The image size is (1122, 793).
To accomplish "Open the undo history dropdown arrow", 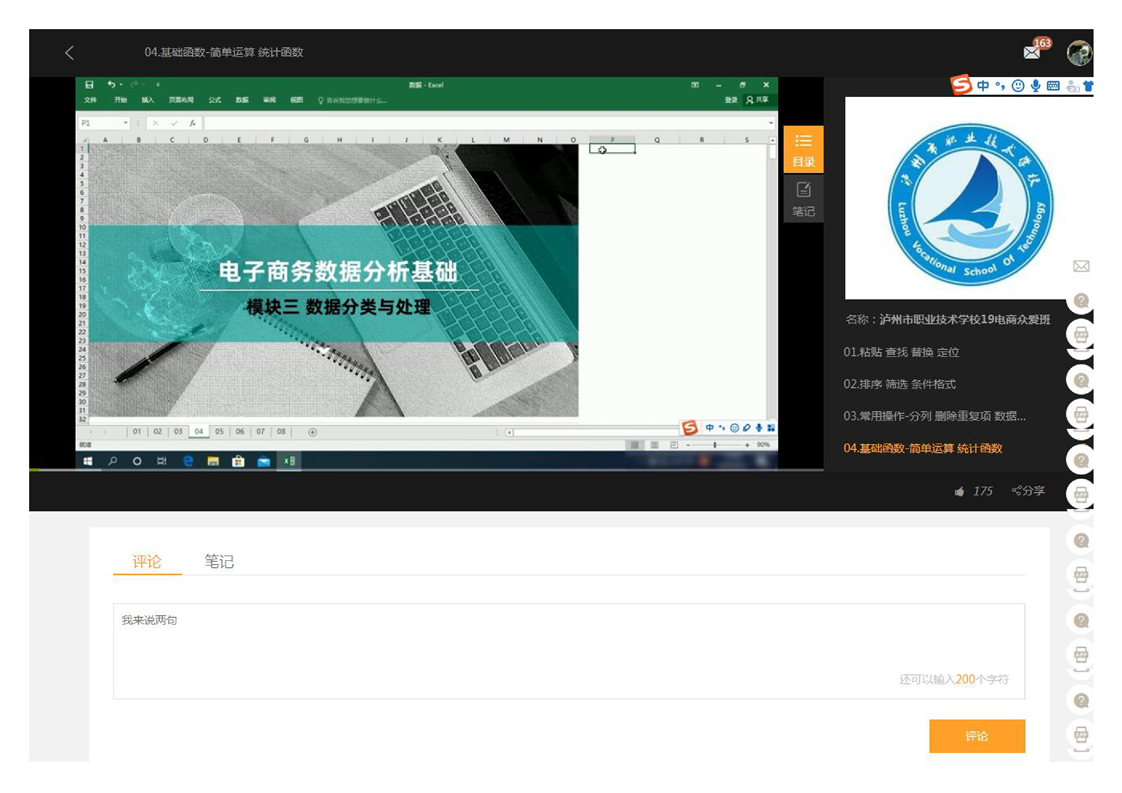I will 121,85.
